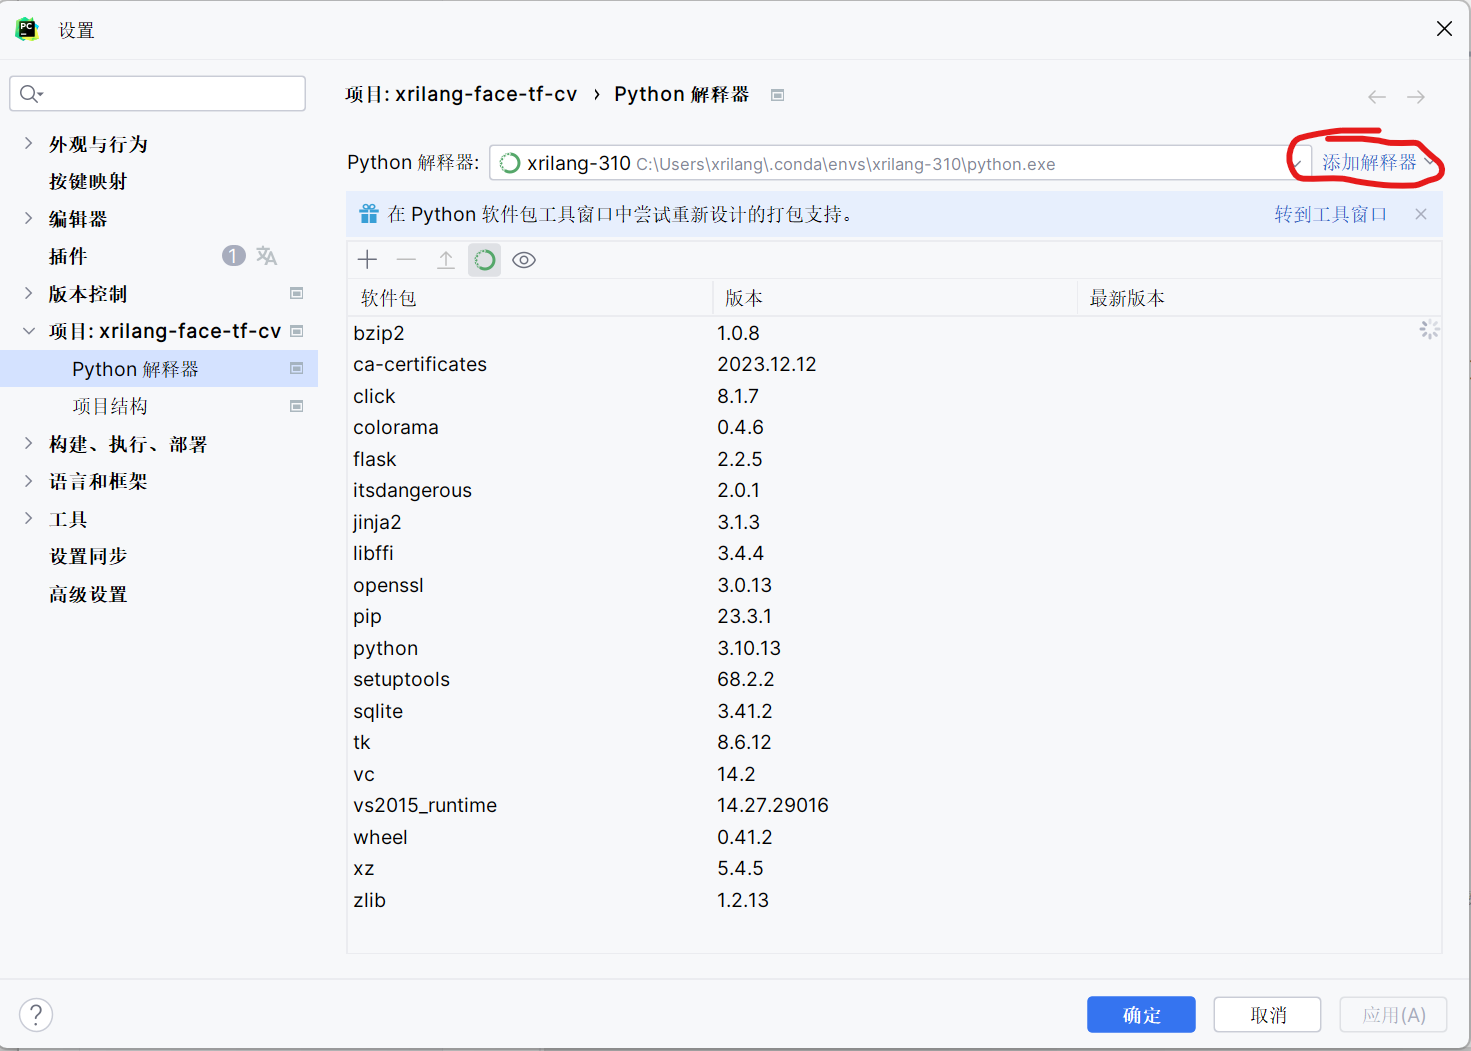This screenshot has height=1051, width=1471.
Task: Select the openssl package row
Action: click(x=894, y=585)
